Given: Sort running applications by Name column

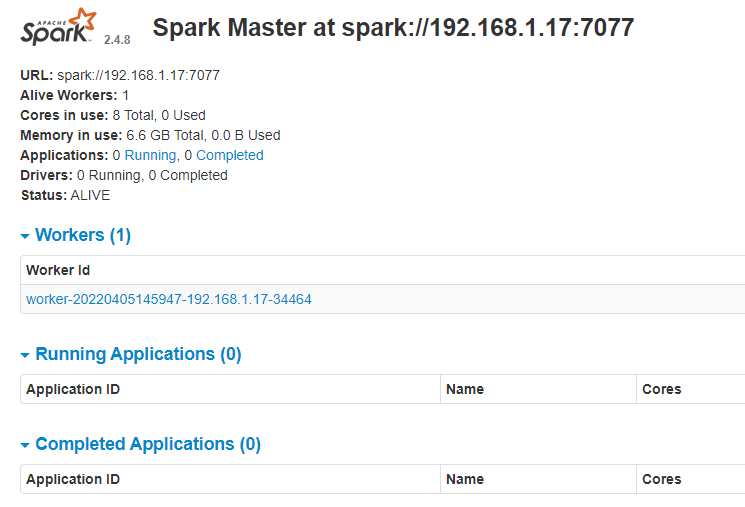Looking at the screenshot, I should coord(465,389).
